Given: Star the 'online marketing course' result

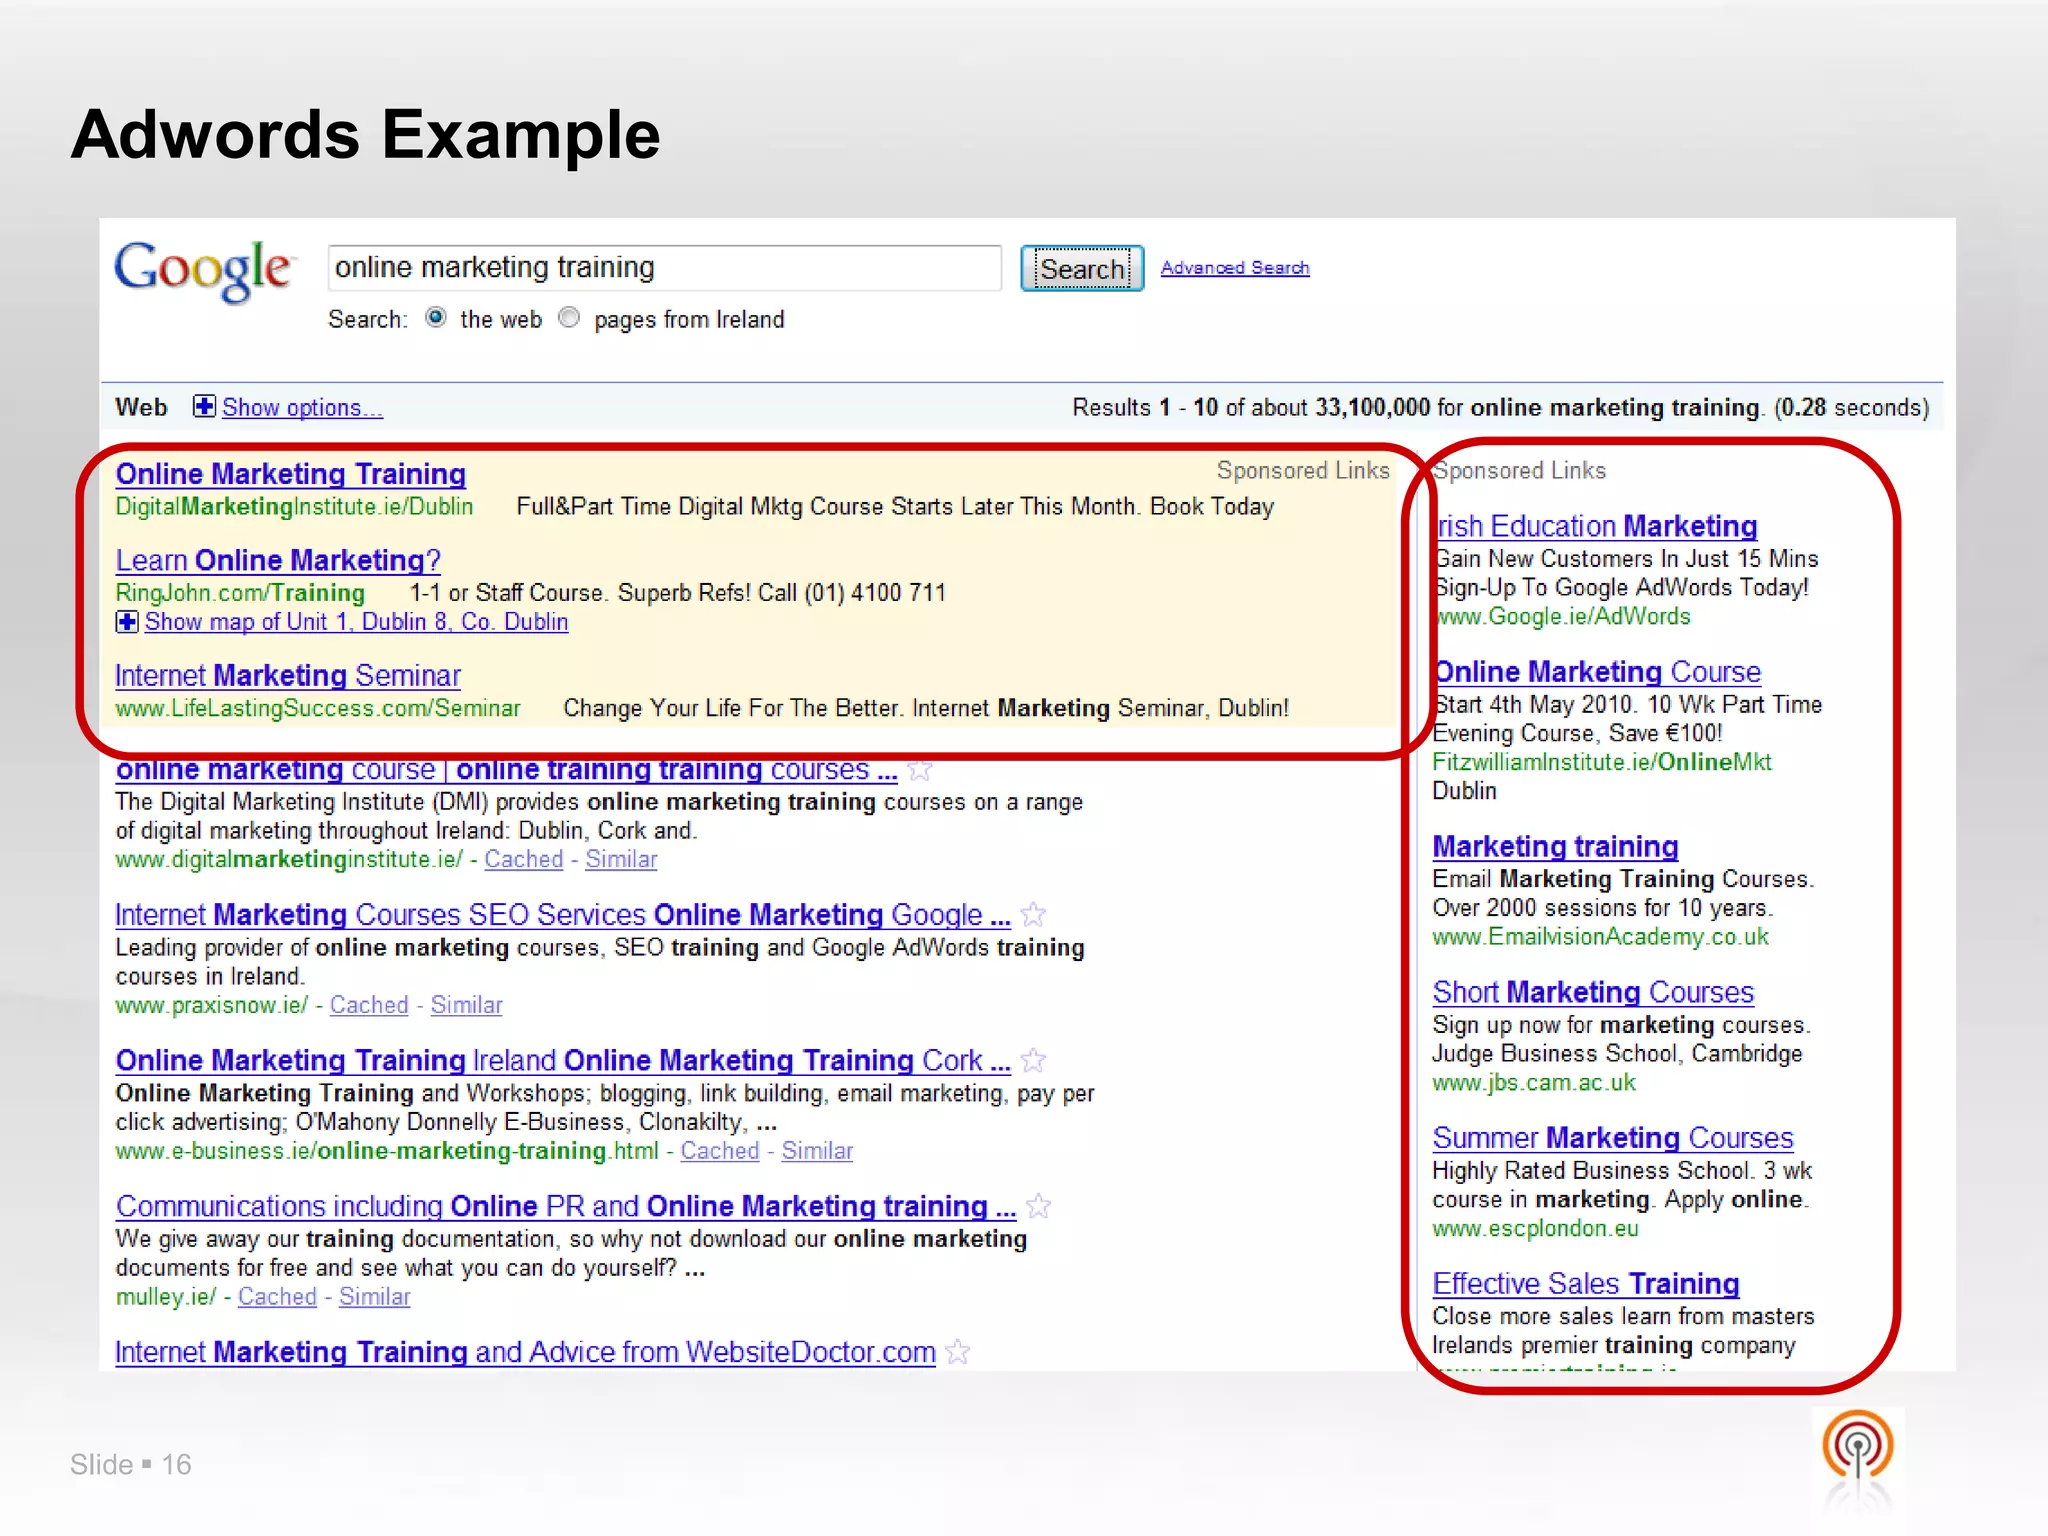Looking at the screenshot, I should pos(920,769).
